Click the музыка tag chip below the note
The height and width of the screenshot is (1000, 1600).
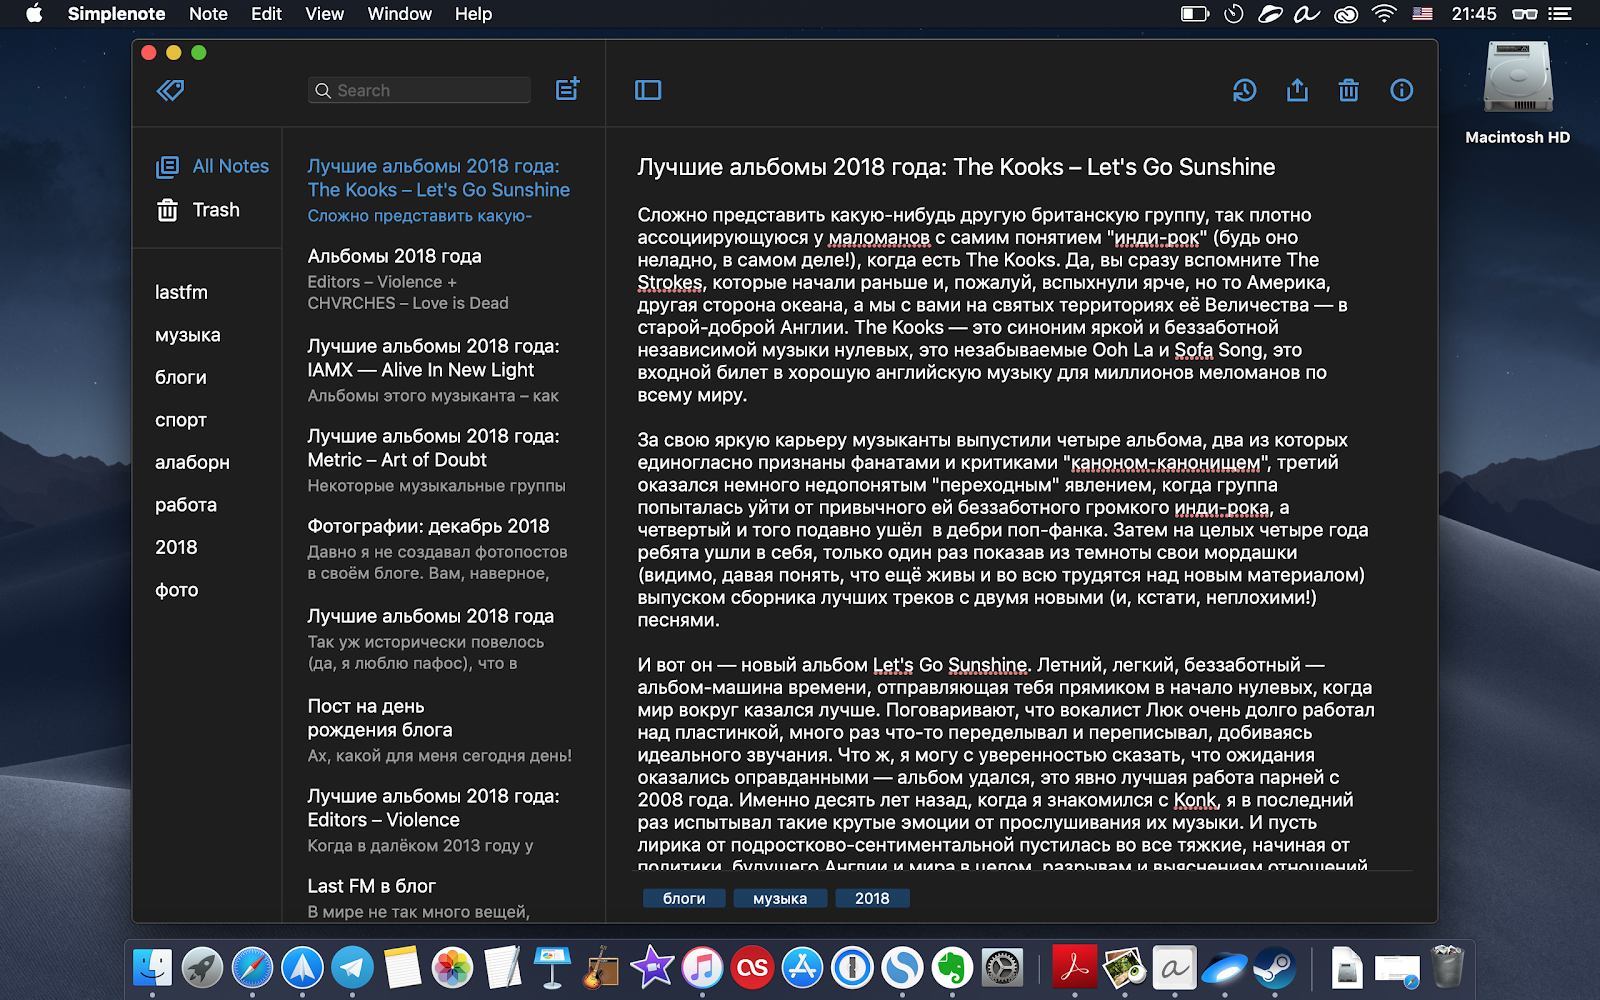pos(780,898)
